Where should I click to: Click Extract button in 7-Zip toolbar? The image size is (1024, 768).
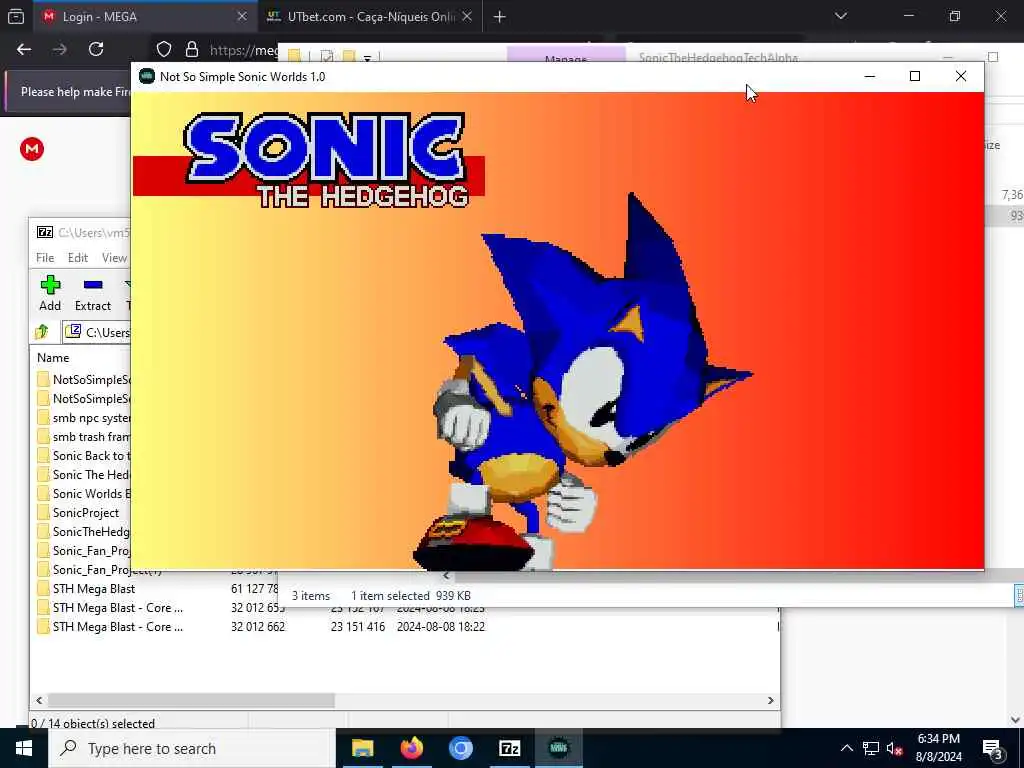pos(93,293)
